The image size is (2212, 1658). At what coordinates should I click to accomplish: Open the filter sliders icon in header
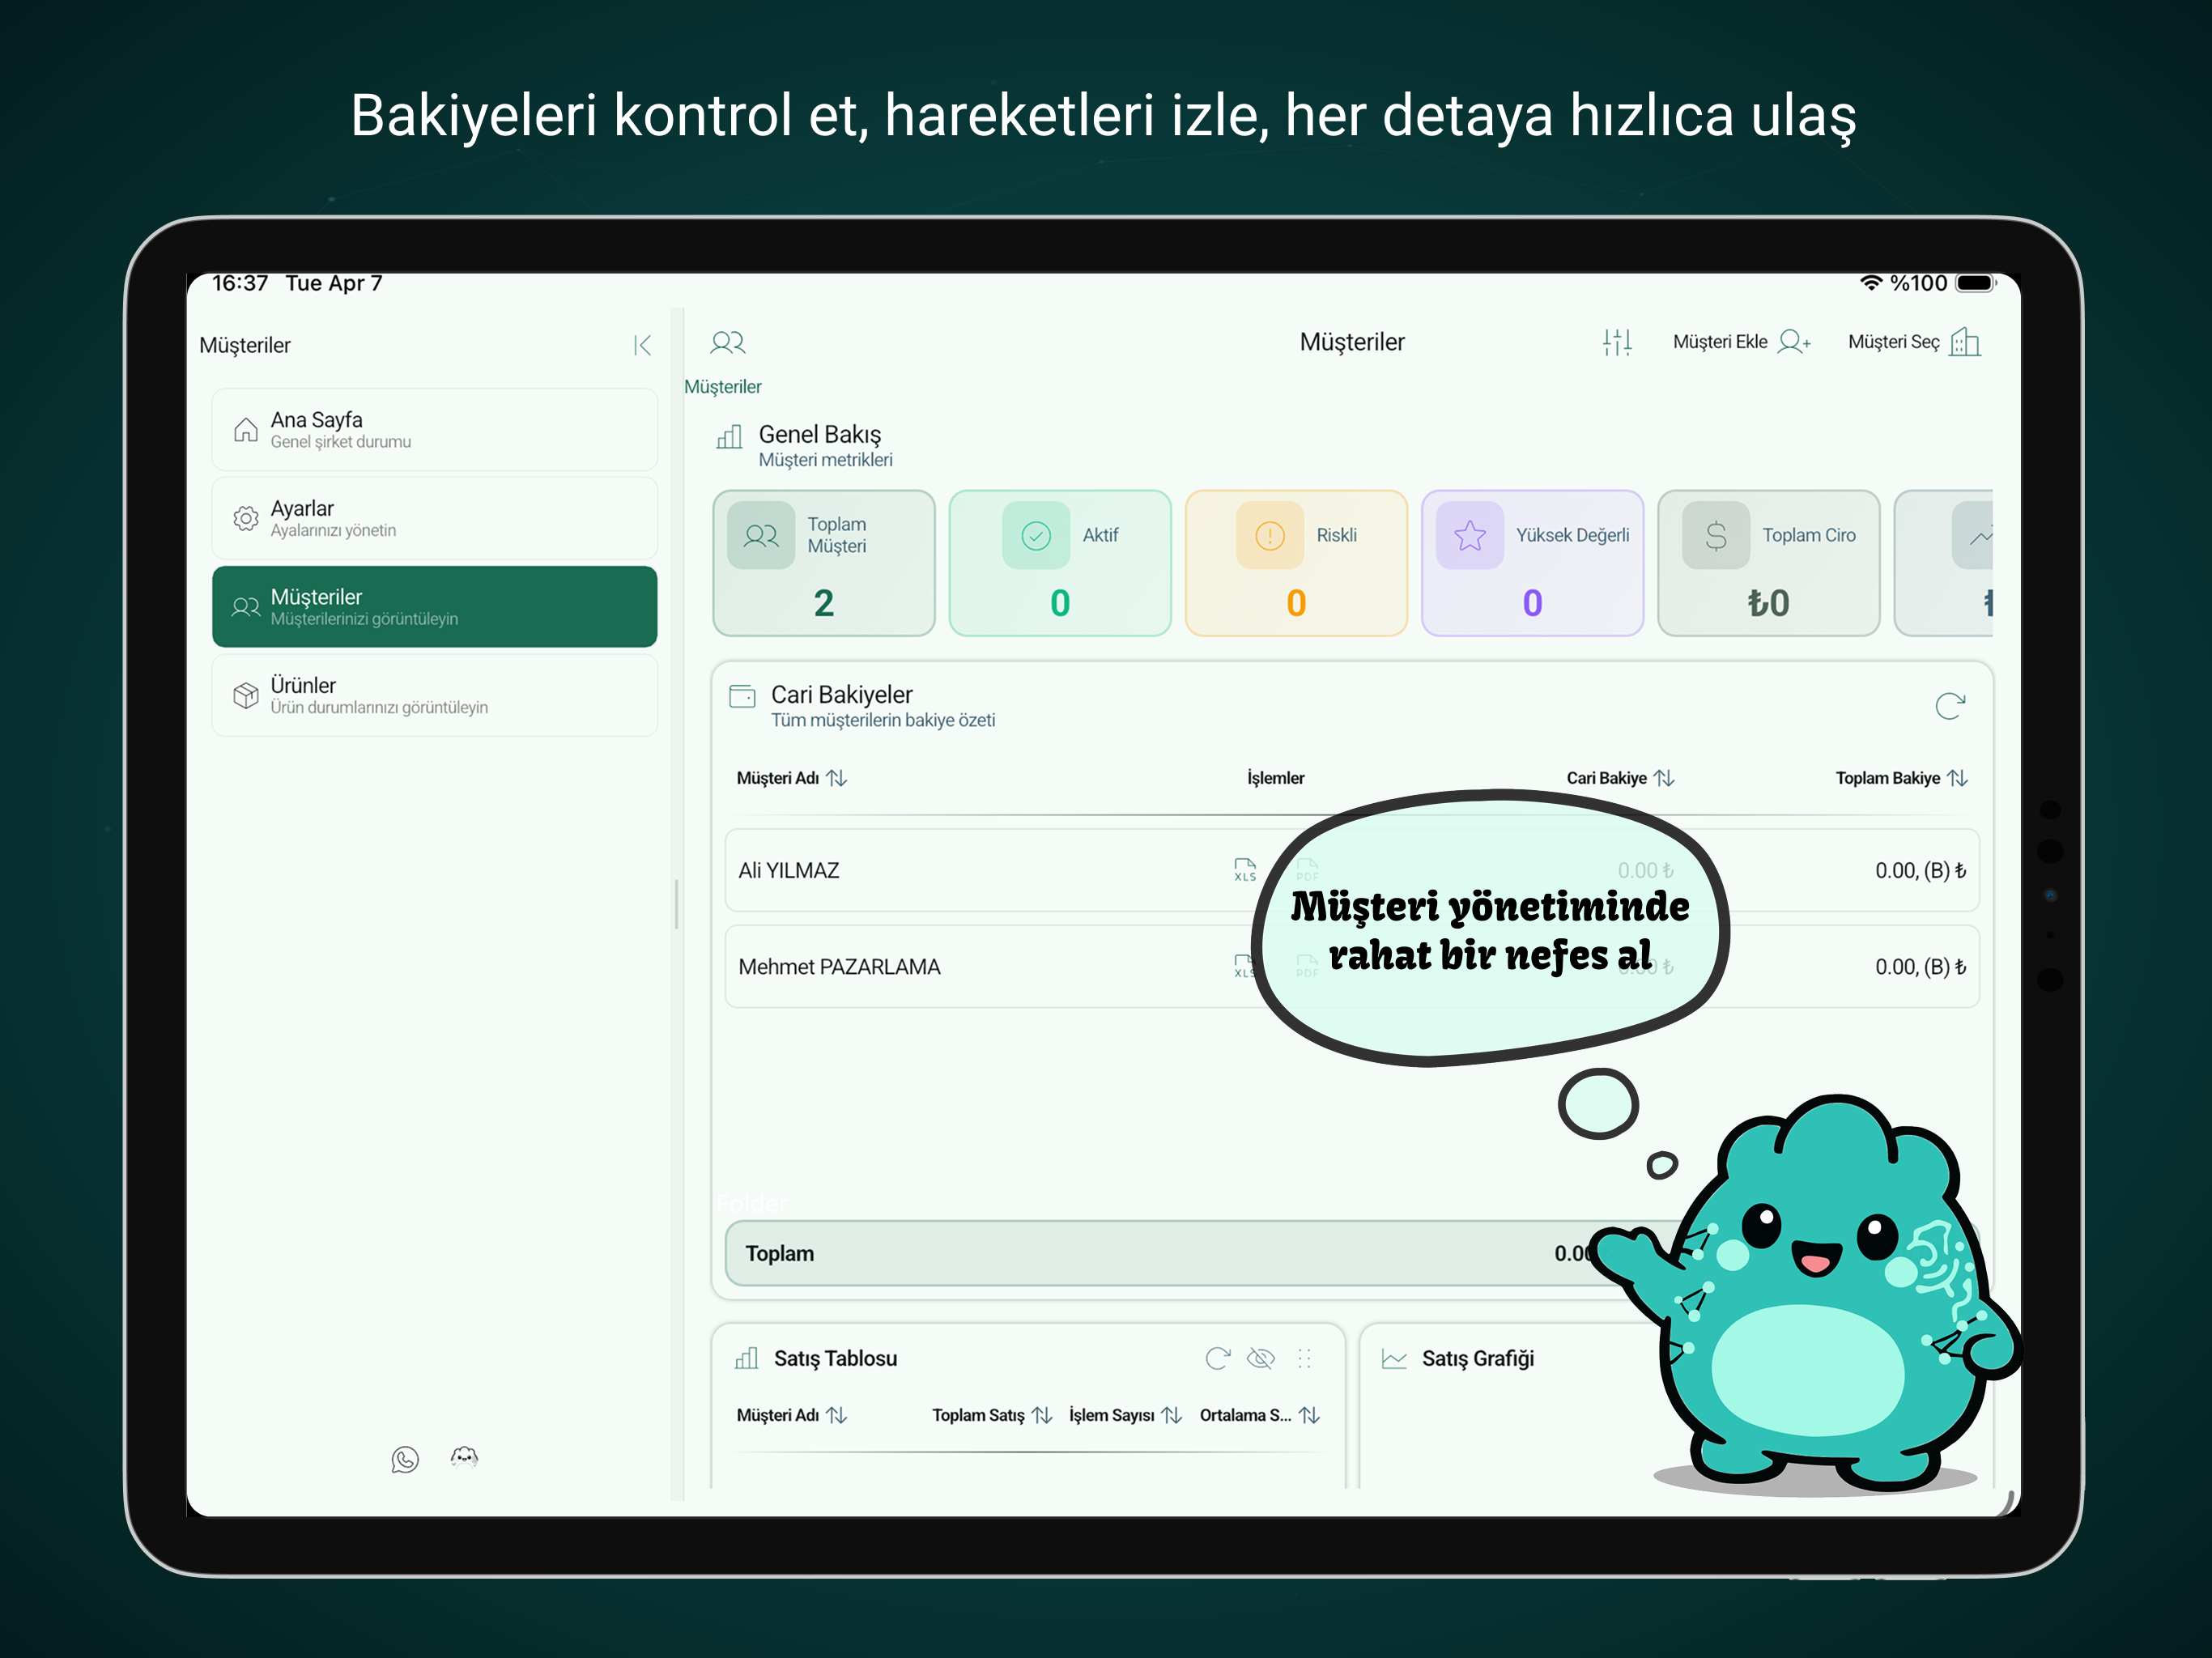(x=1617, y=343)
